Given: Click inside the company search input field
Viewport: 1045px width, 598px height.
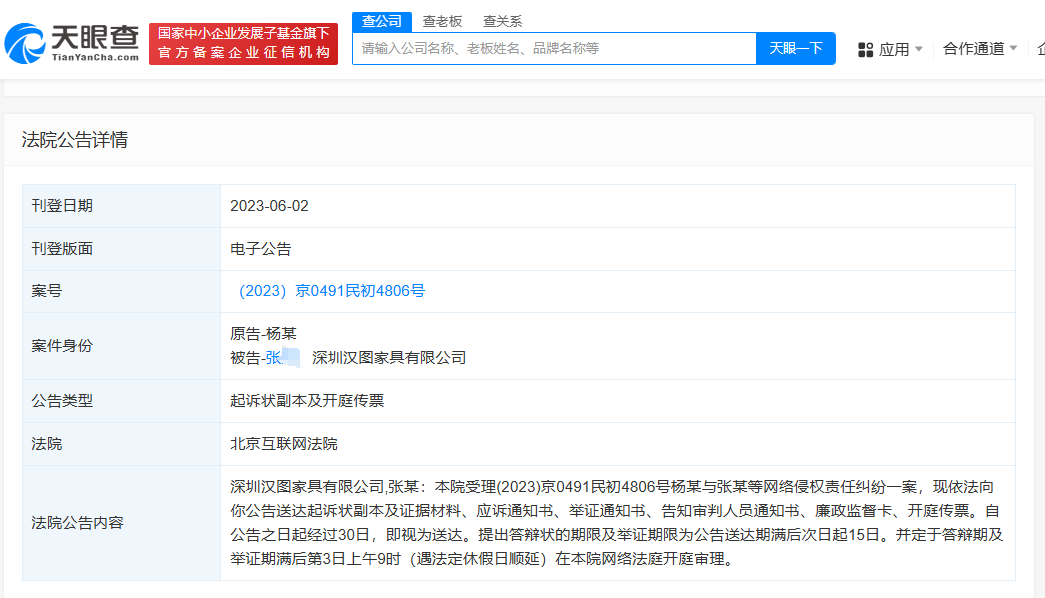Looking at the screenshot, I should 550,48.
